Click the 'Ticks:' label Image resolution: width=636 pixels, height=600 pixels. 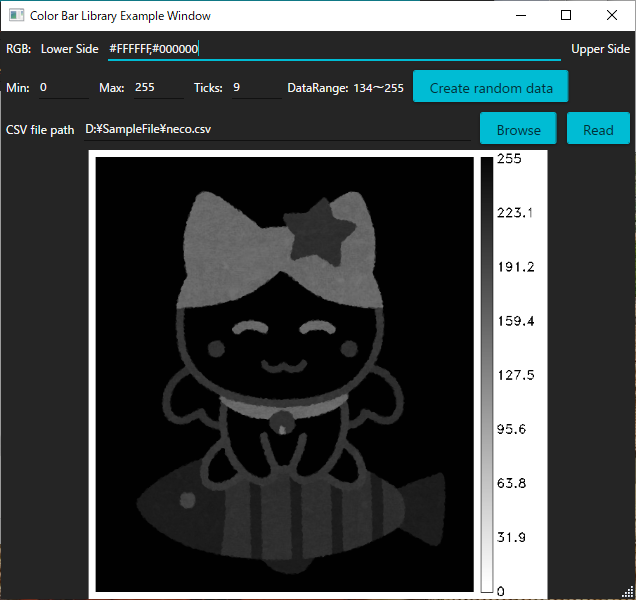[208, 88]
